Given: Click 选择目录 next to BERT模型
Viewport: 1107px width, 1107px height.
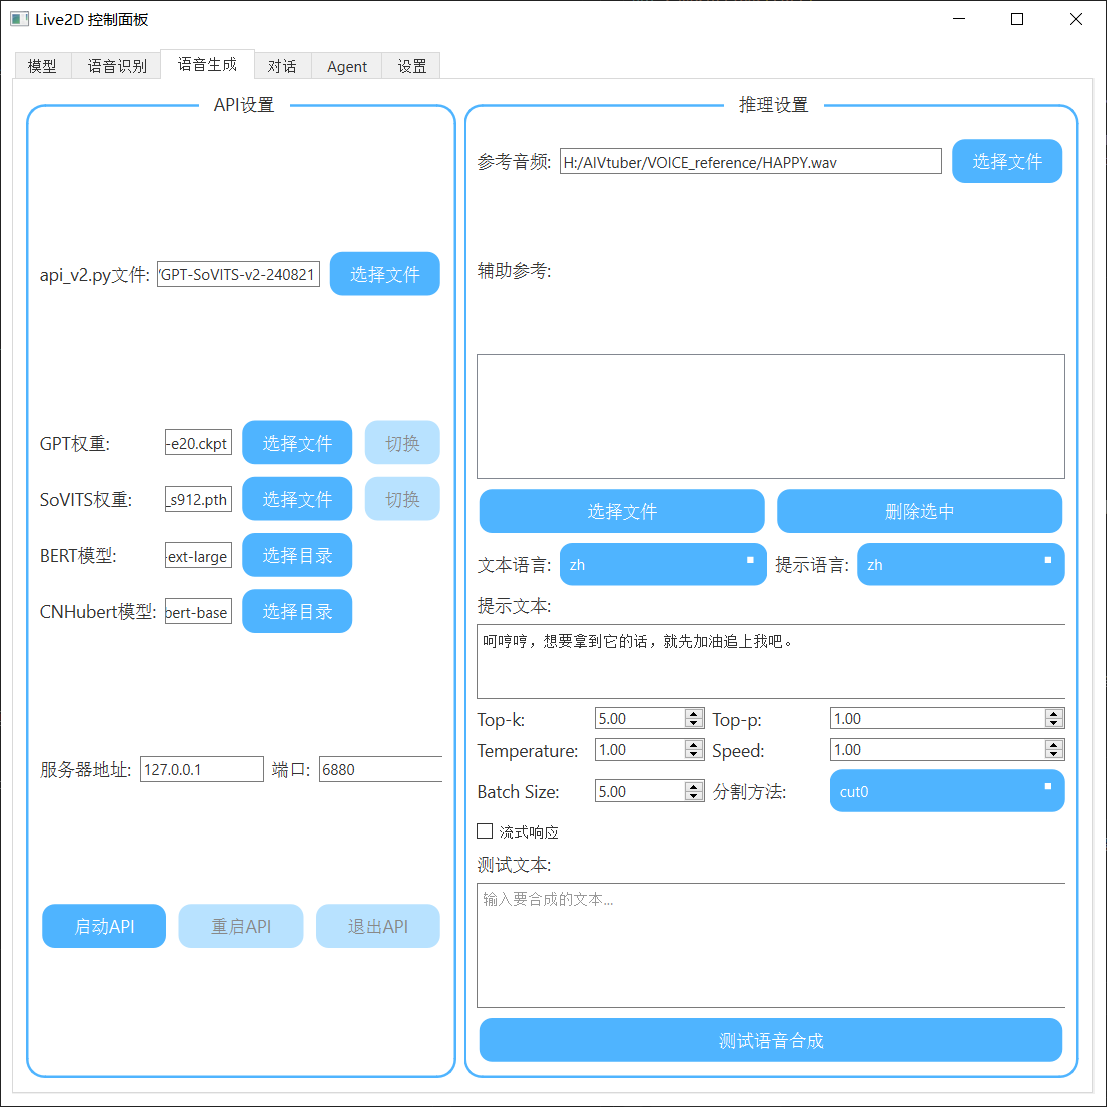Looking at the screenshot, I should coord(297,555).
